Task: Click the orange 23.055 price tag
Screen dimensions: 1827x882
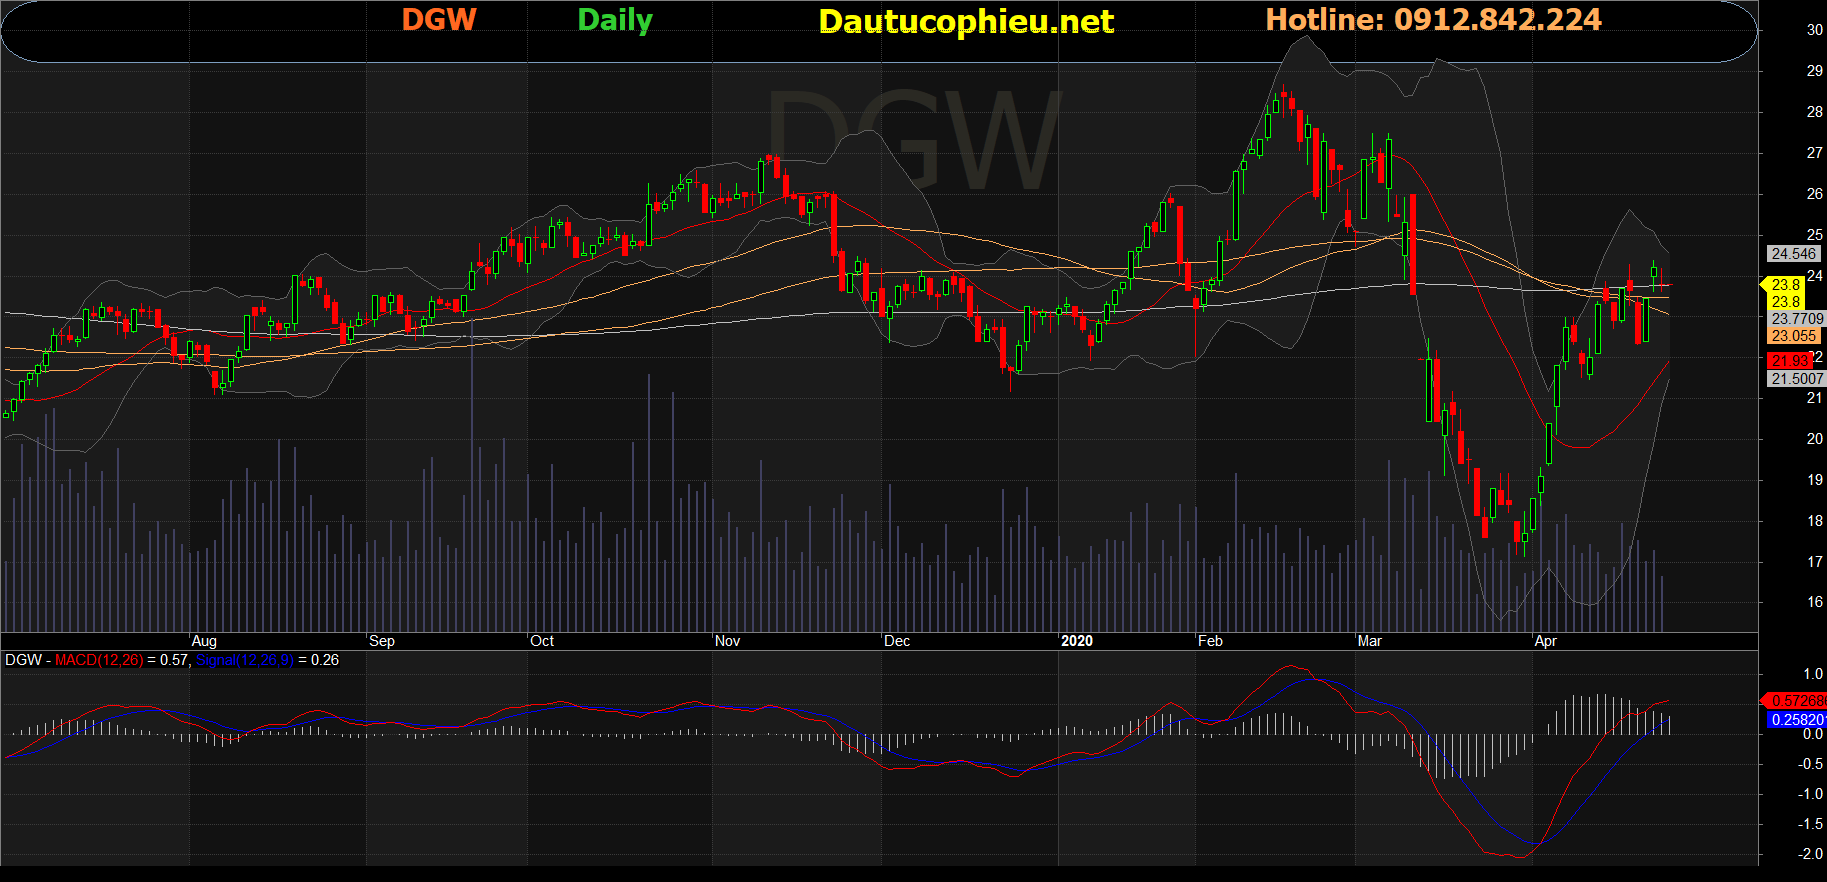Action: point(1794,336)
